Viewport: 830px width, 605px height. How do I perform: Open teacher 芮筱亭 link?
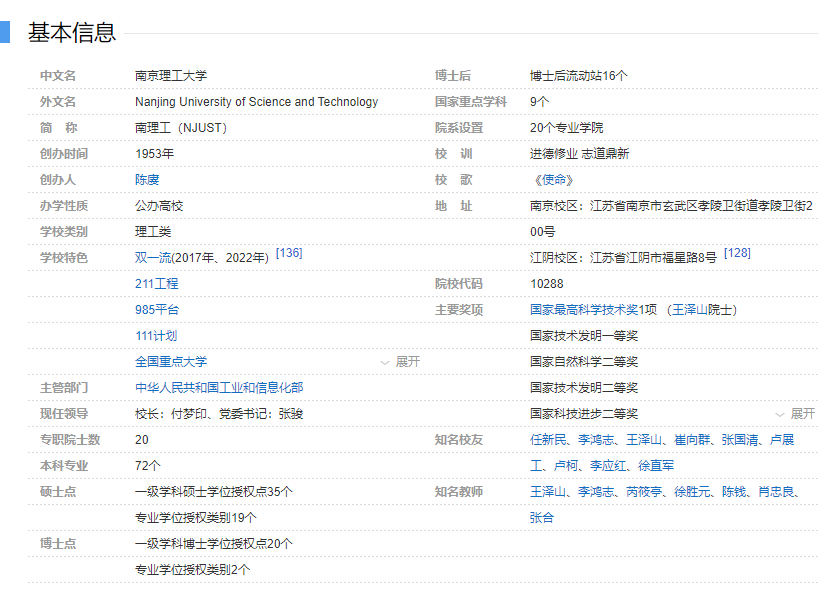click(644, 492)
